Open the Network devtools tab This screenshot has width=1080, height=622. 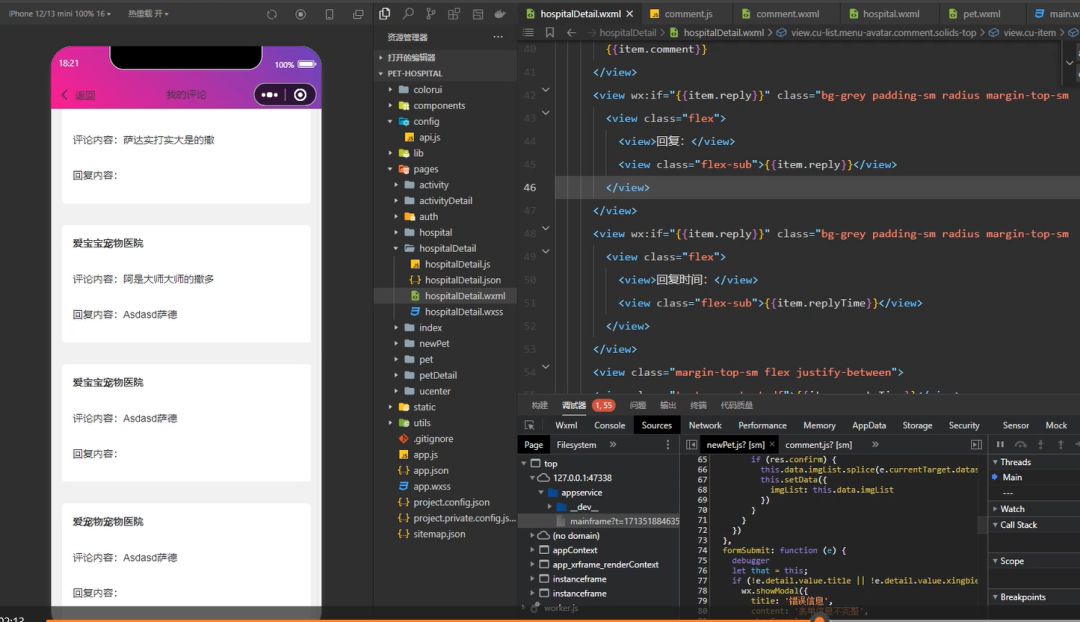705,426
